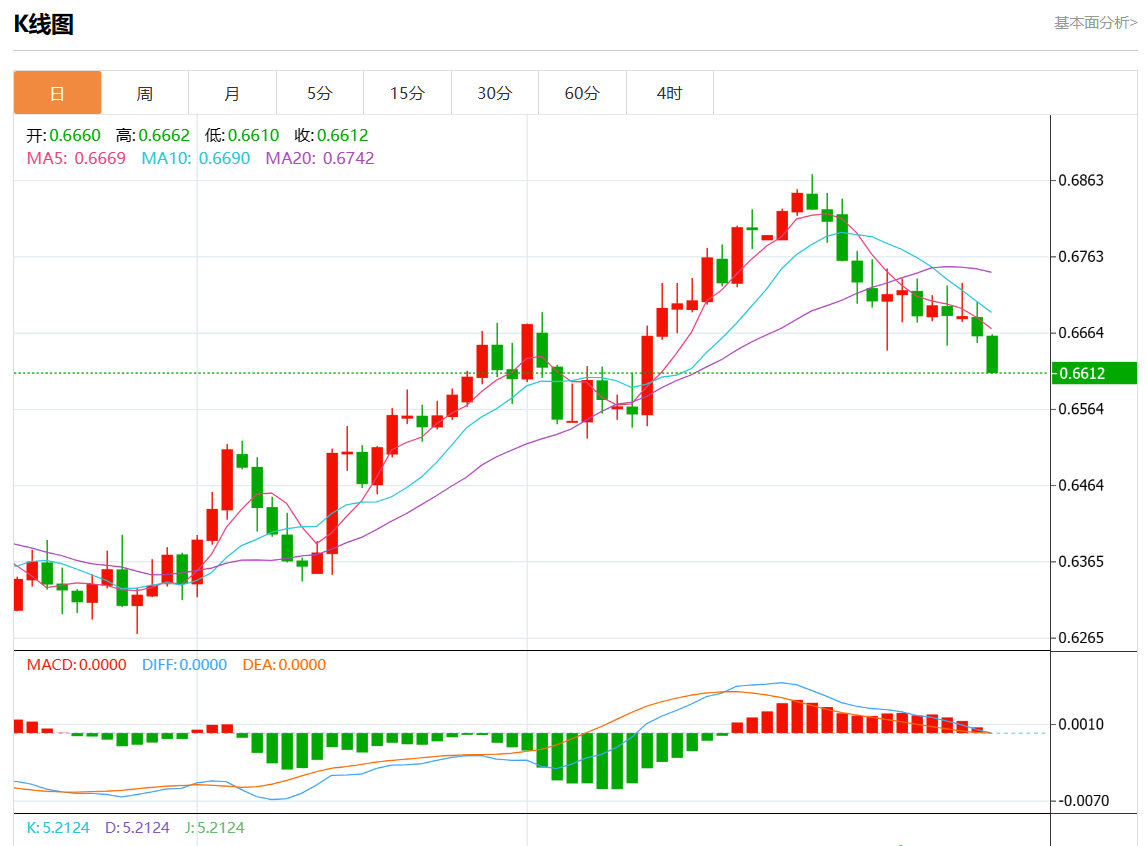Switch to the 5分 interval tab

tap(319, 93)
